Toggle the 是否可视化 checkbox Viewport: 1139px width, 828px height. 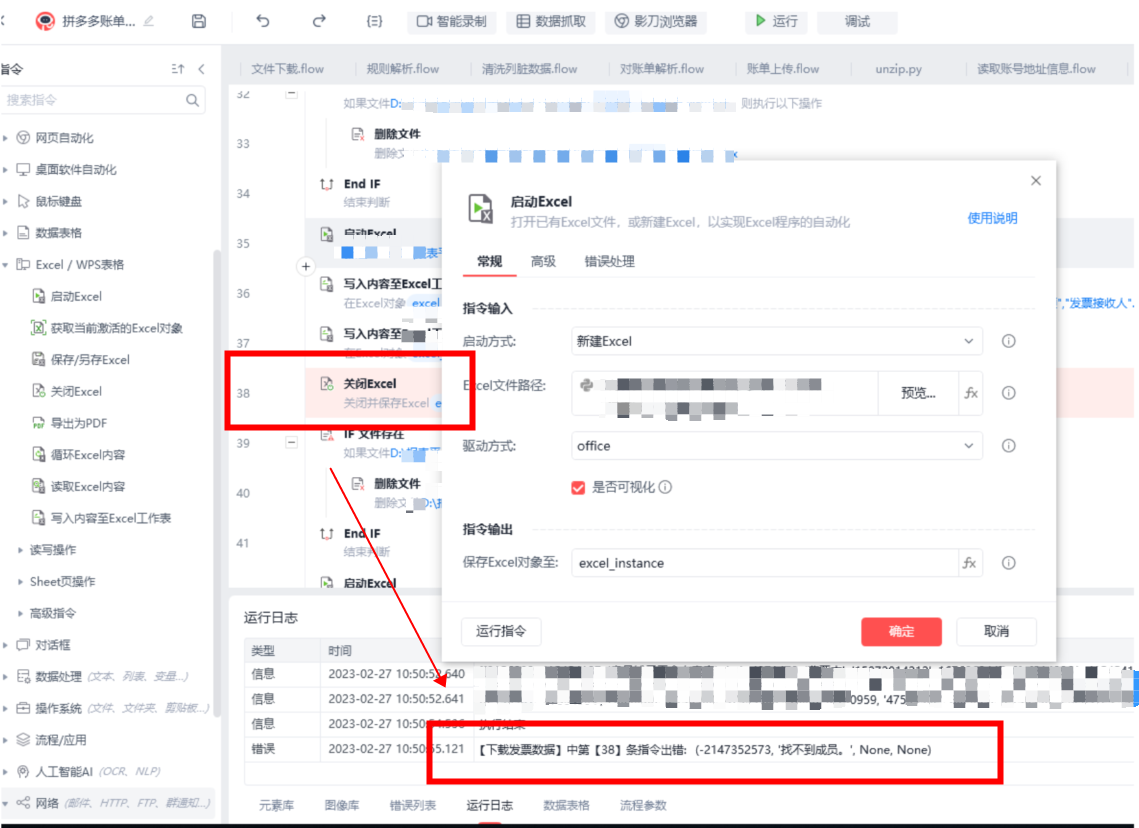578,487
